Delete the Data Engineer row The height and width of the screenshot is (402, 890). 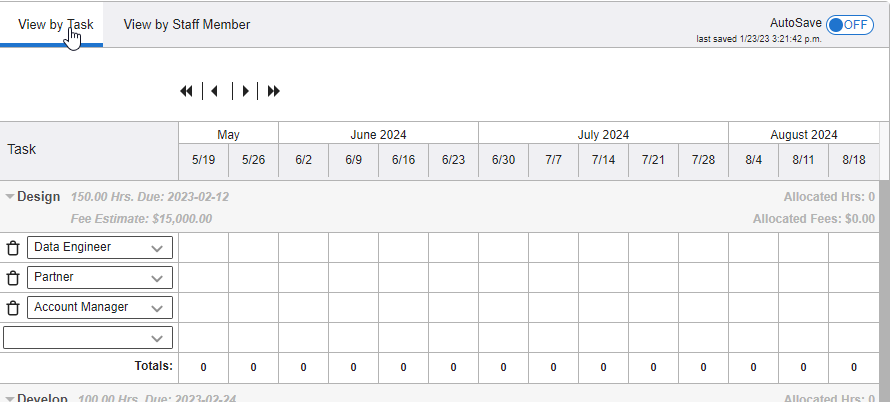(13, 248)
